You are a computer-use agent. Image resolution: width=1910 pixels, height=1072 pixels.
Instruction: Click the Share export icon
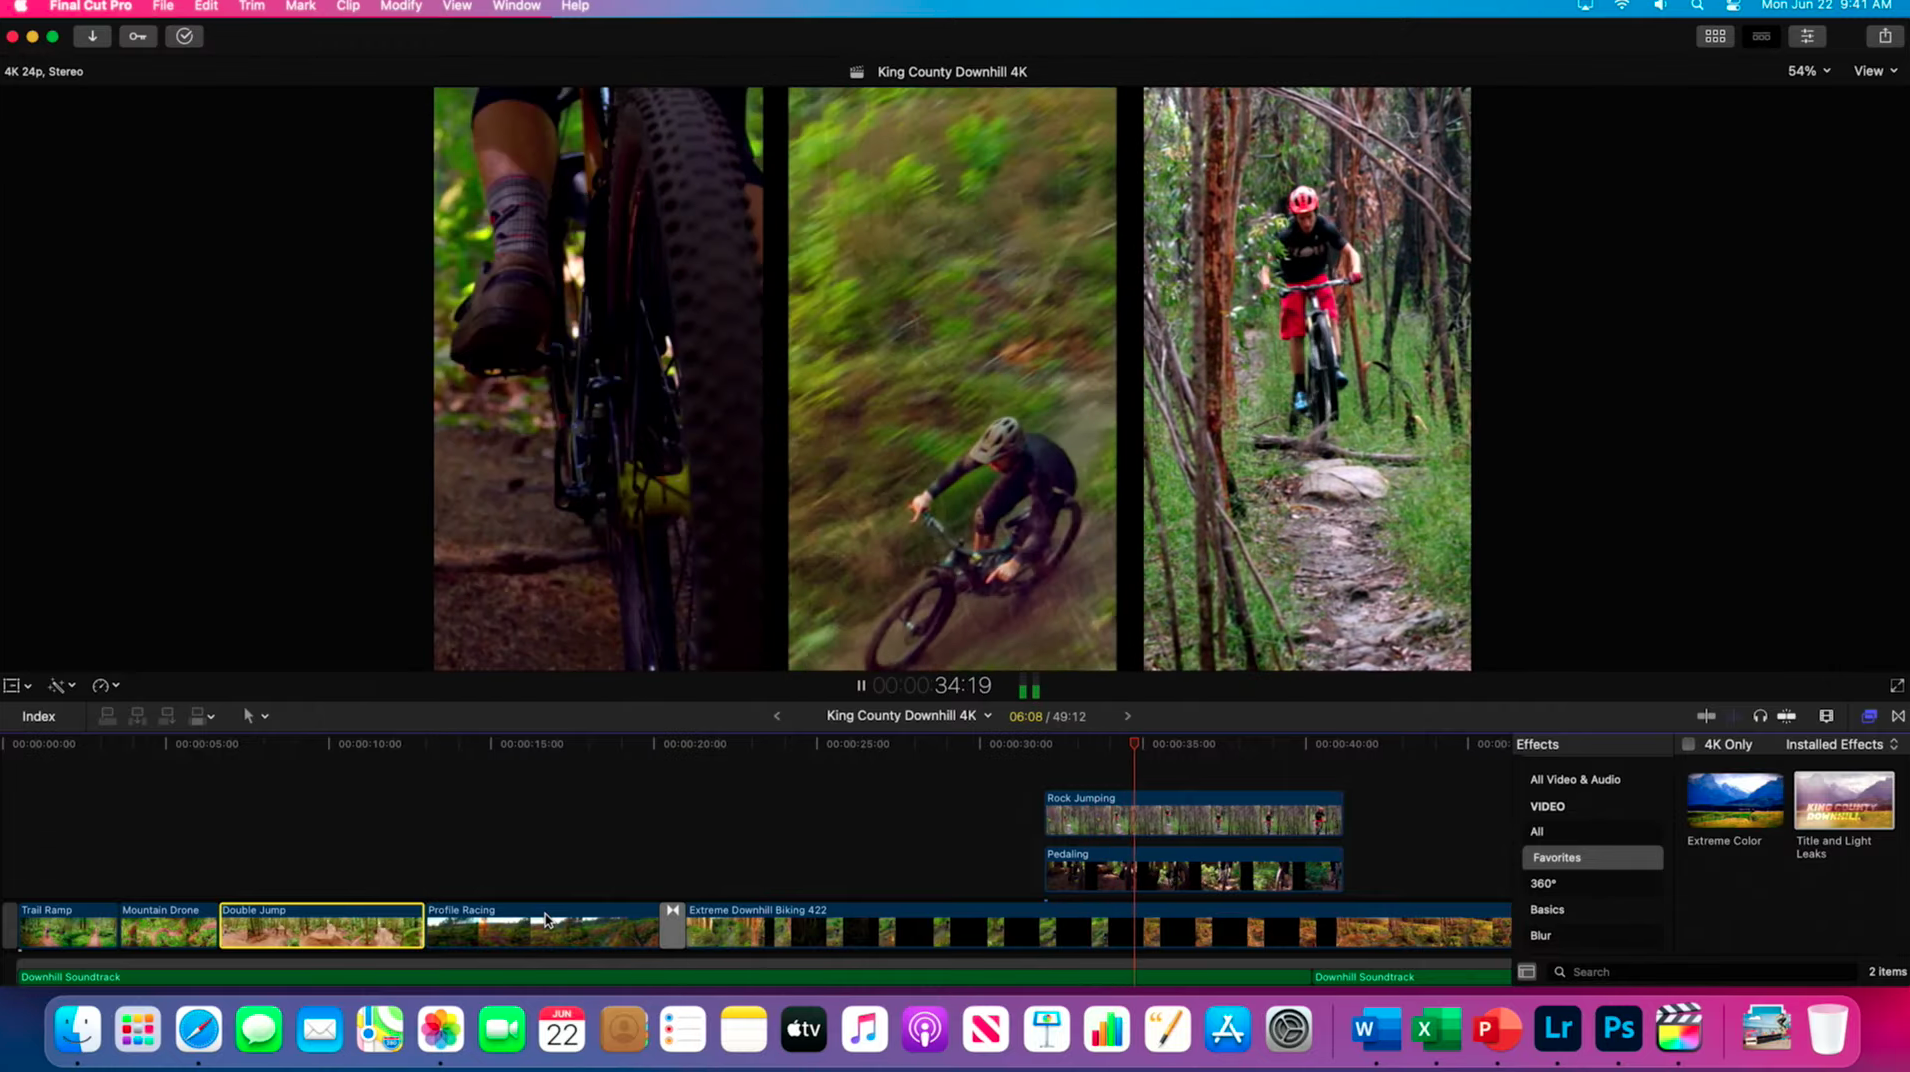pyautogui.click(x=1885, y=36)
